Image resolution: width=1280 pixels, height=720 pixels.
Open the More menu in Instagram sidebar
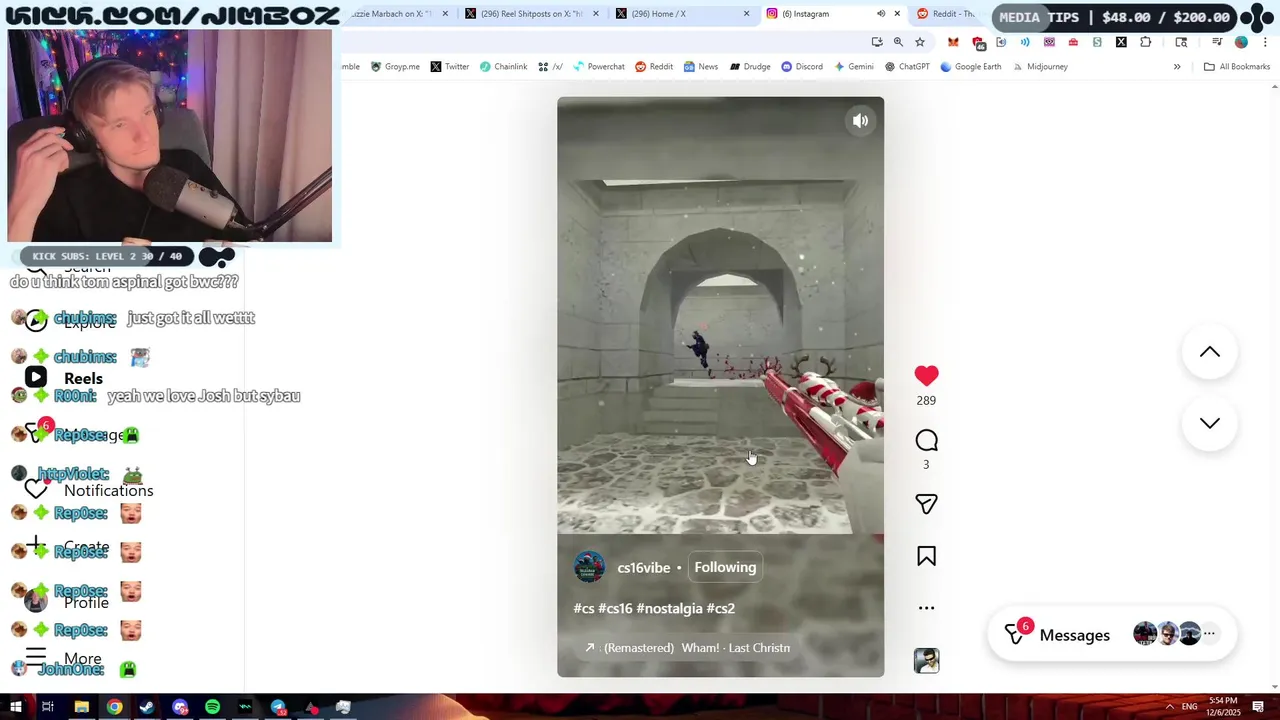(63, 659)
